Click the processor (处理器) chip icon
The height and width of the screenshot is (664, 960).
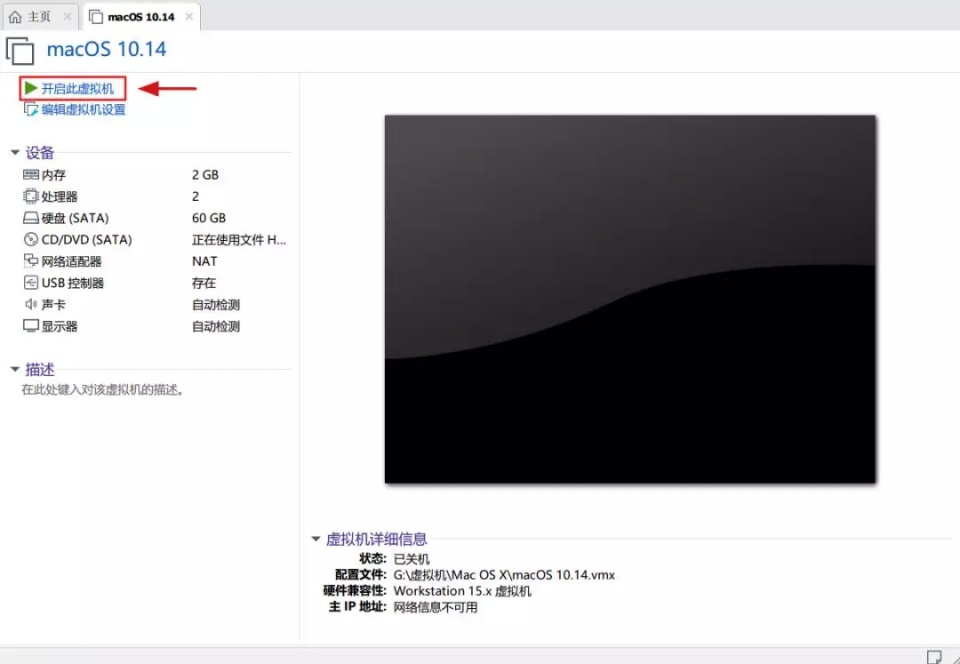31,196
